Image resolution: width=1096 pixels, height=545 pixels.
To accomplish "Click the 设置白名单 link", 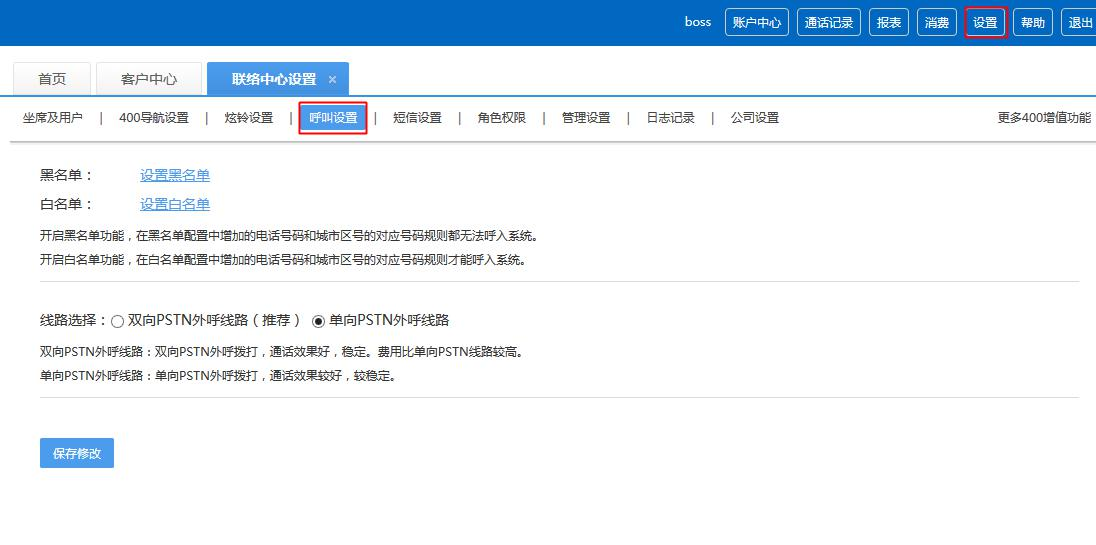I will 175,205.
